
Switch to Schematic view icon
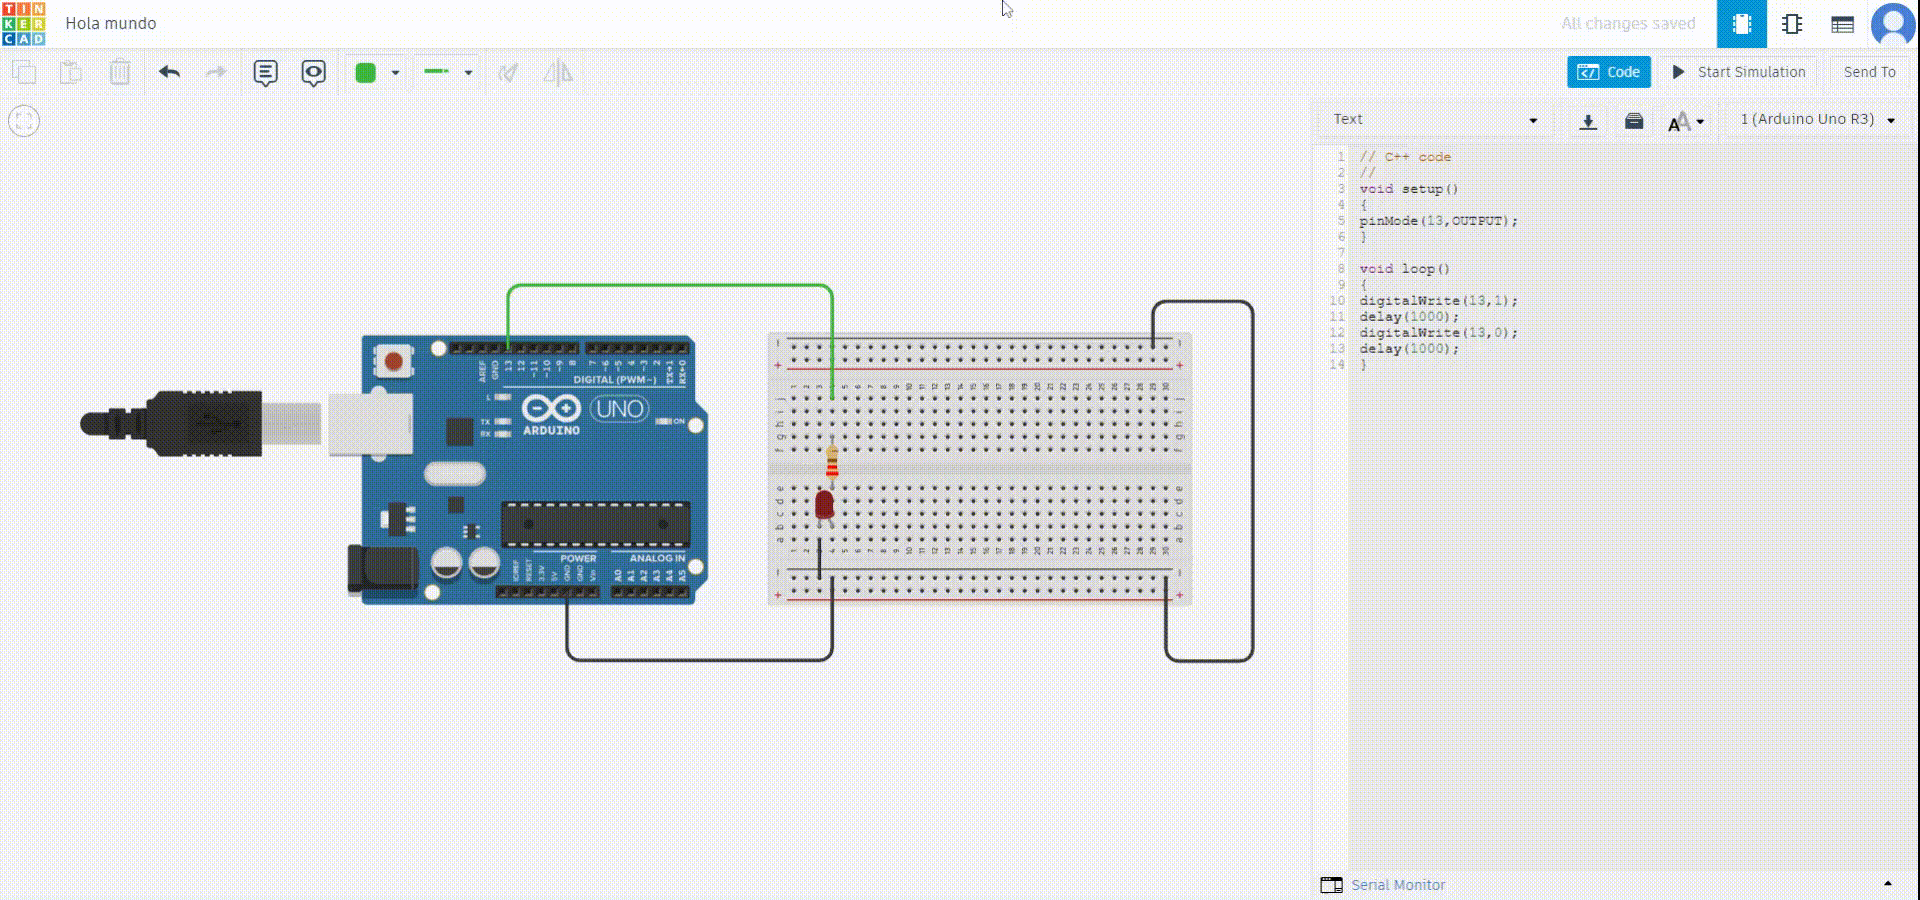[x=1792, y=24]
